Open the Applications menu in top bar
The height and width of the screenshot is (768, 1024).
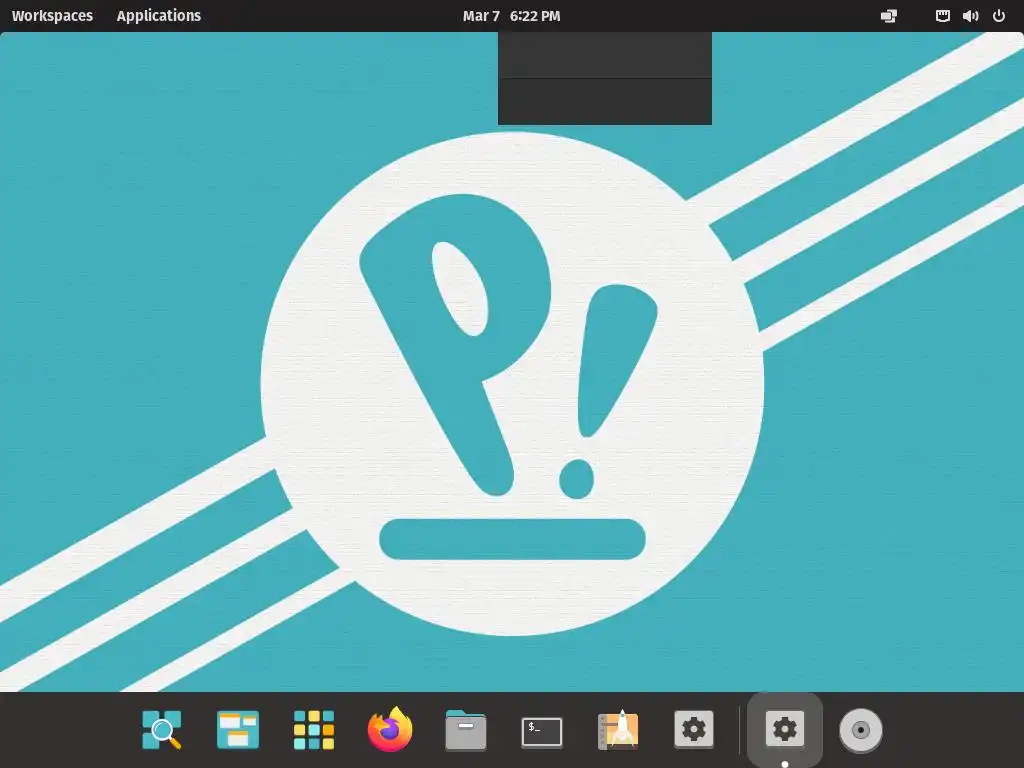(159, 16)
